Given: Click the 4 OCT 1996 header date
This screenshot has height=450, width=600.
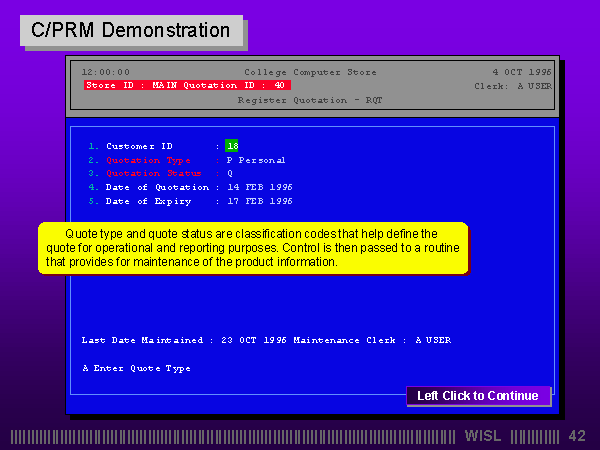Looking at the screenshot, I should [521, 72].
